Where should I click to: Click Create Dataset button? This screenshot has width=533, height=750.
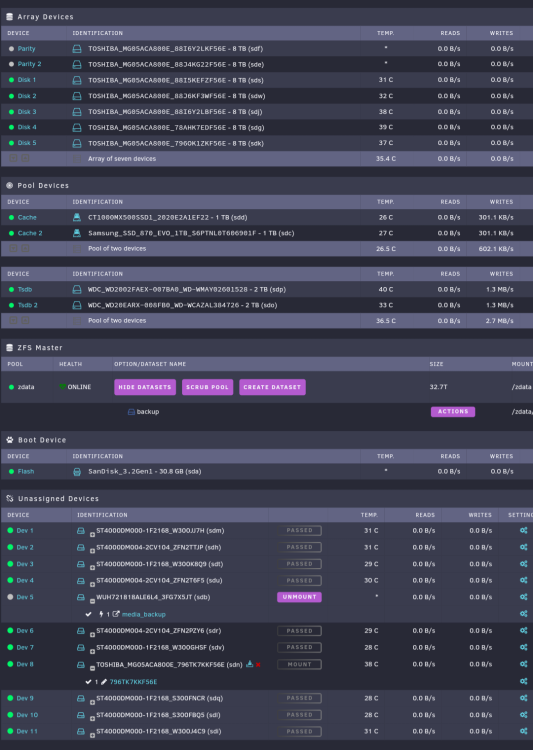click(x=272, y=387)
